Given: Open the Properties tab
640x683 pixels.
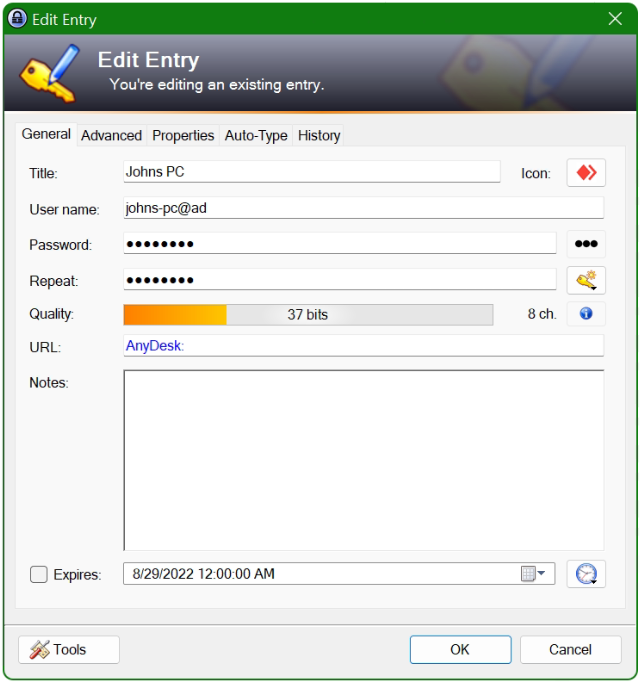Looking at the screenshot, I should tap(183, 135).
